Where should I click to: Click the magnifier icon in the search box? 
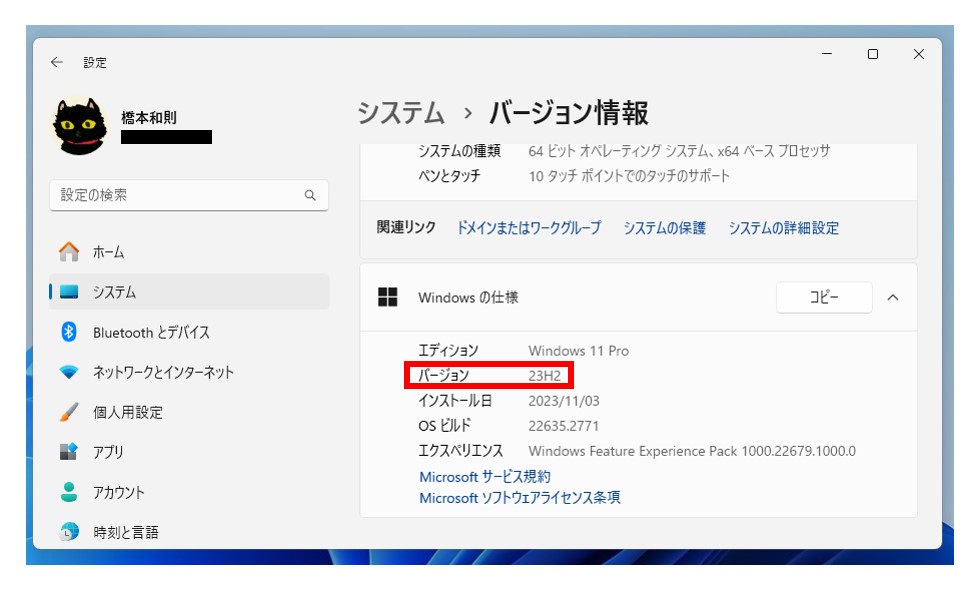pos(310,195)
